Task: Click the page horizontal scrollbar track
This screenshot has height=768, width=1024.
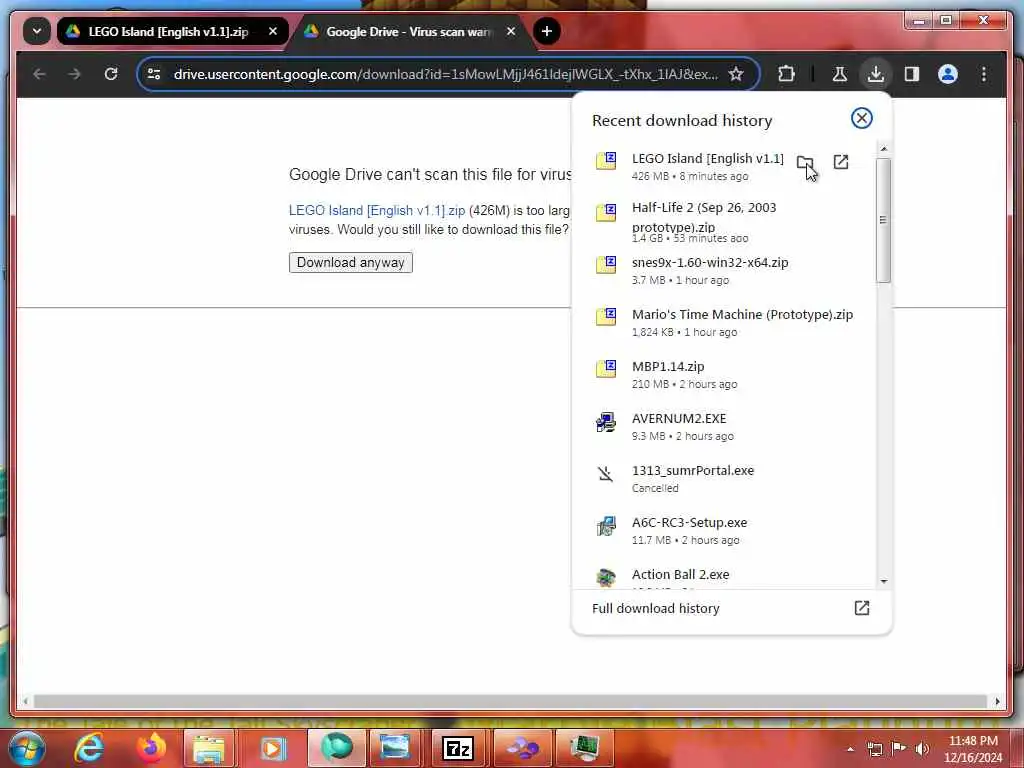Action: (510, 701)
